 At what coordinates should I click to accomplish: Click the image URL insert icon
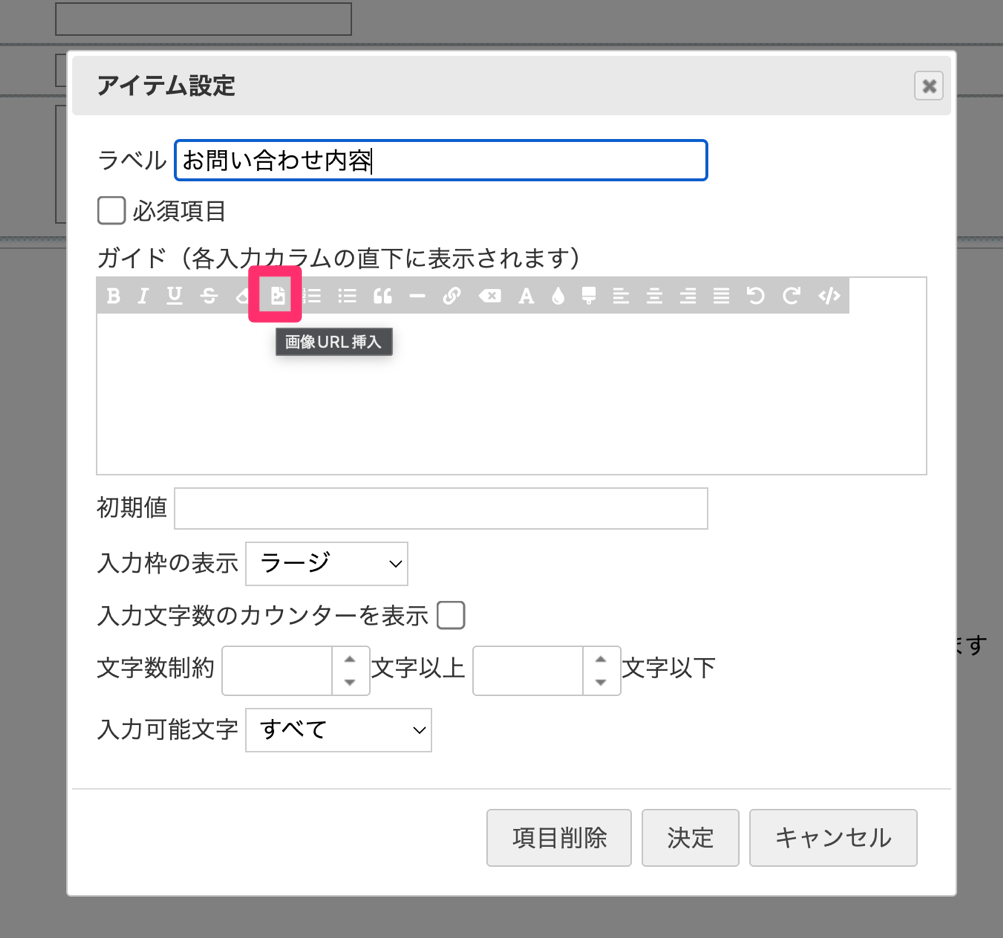(277, 296)
